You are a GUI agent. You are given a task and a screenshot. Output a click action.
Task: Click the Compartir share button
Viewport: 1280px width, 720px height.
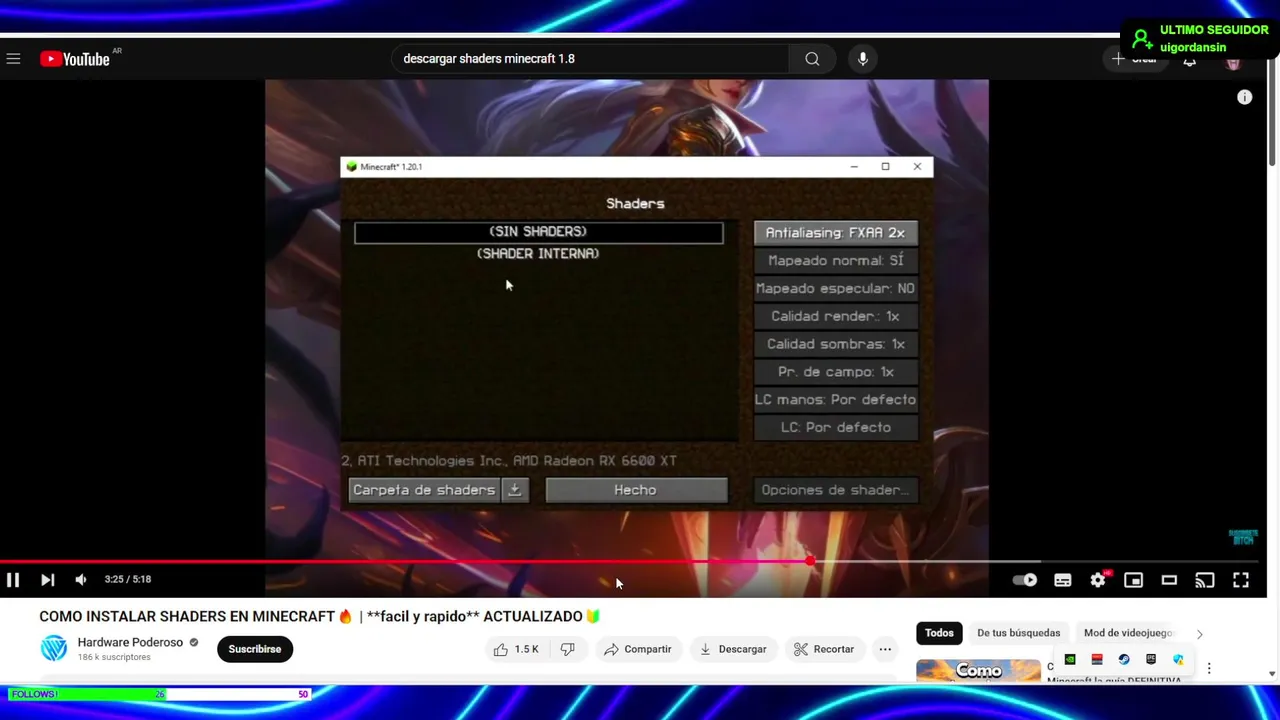(638, 649)
